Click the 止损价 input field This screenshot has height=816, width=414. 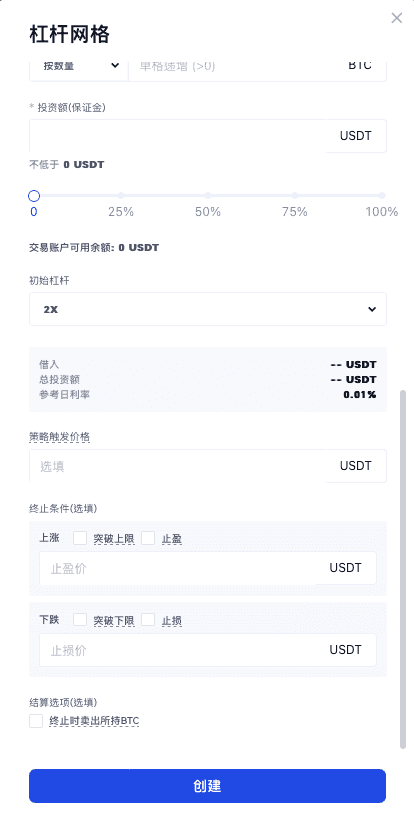[x=177, y=650]
